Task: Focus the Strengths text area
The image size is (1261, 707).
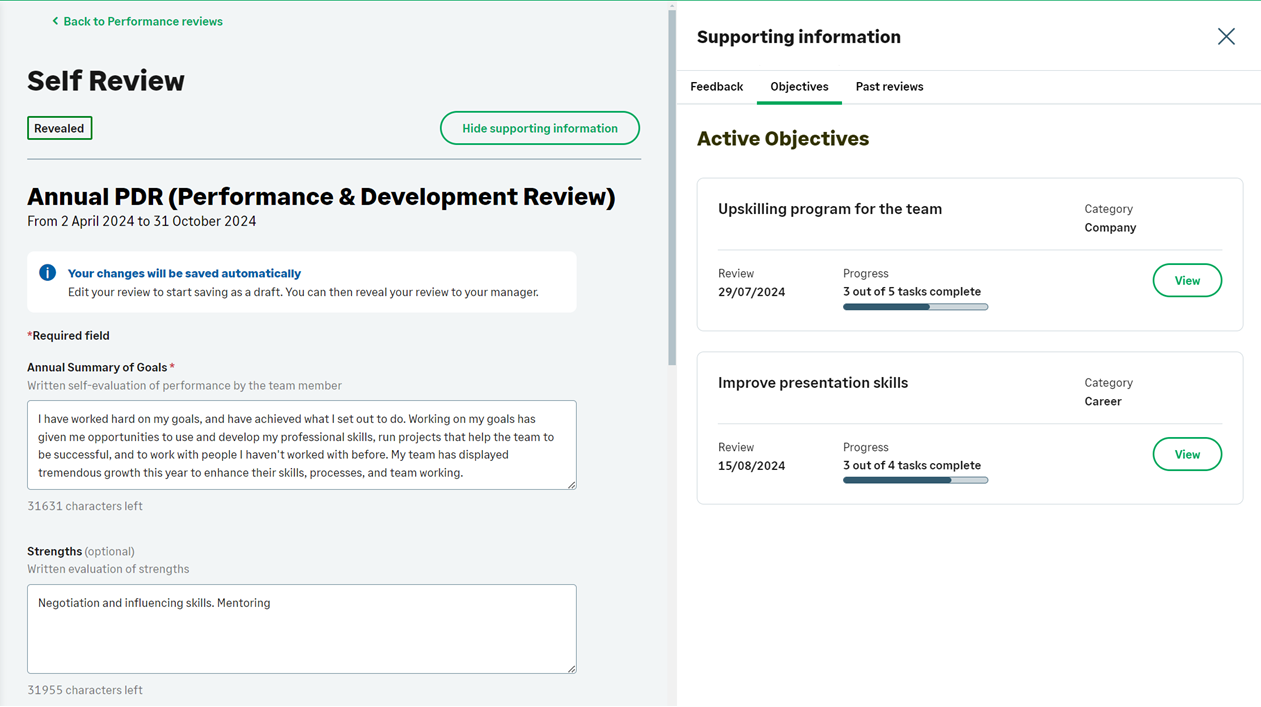Action: pyautogui.click(x=301, y=629)
